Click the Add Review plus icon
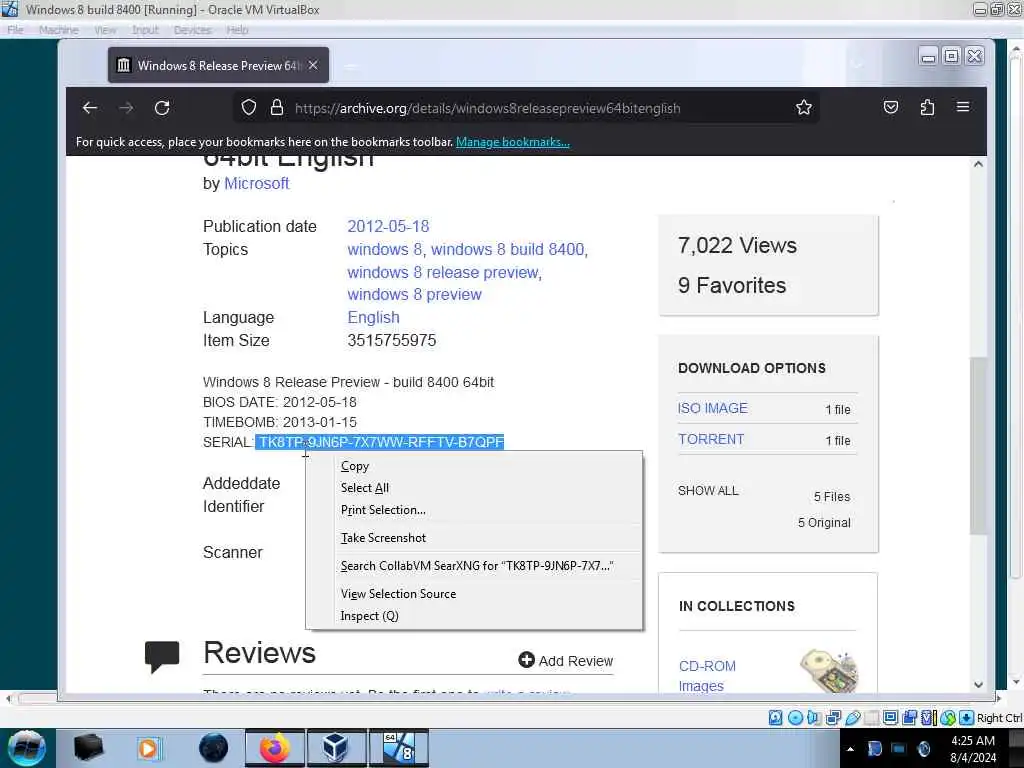1024x768 pixels. [x=526, y=660]
